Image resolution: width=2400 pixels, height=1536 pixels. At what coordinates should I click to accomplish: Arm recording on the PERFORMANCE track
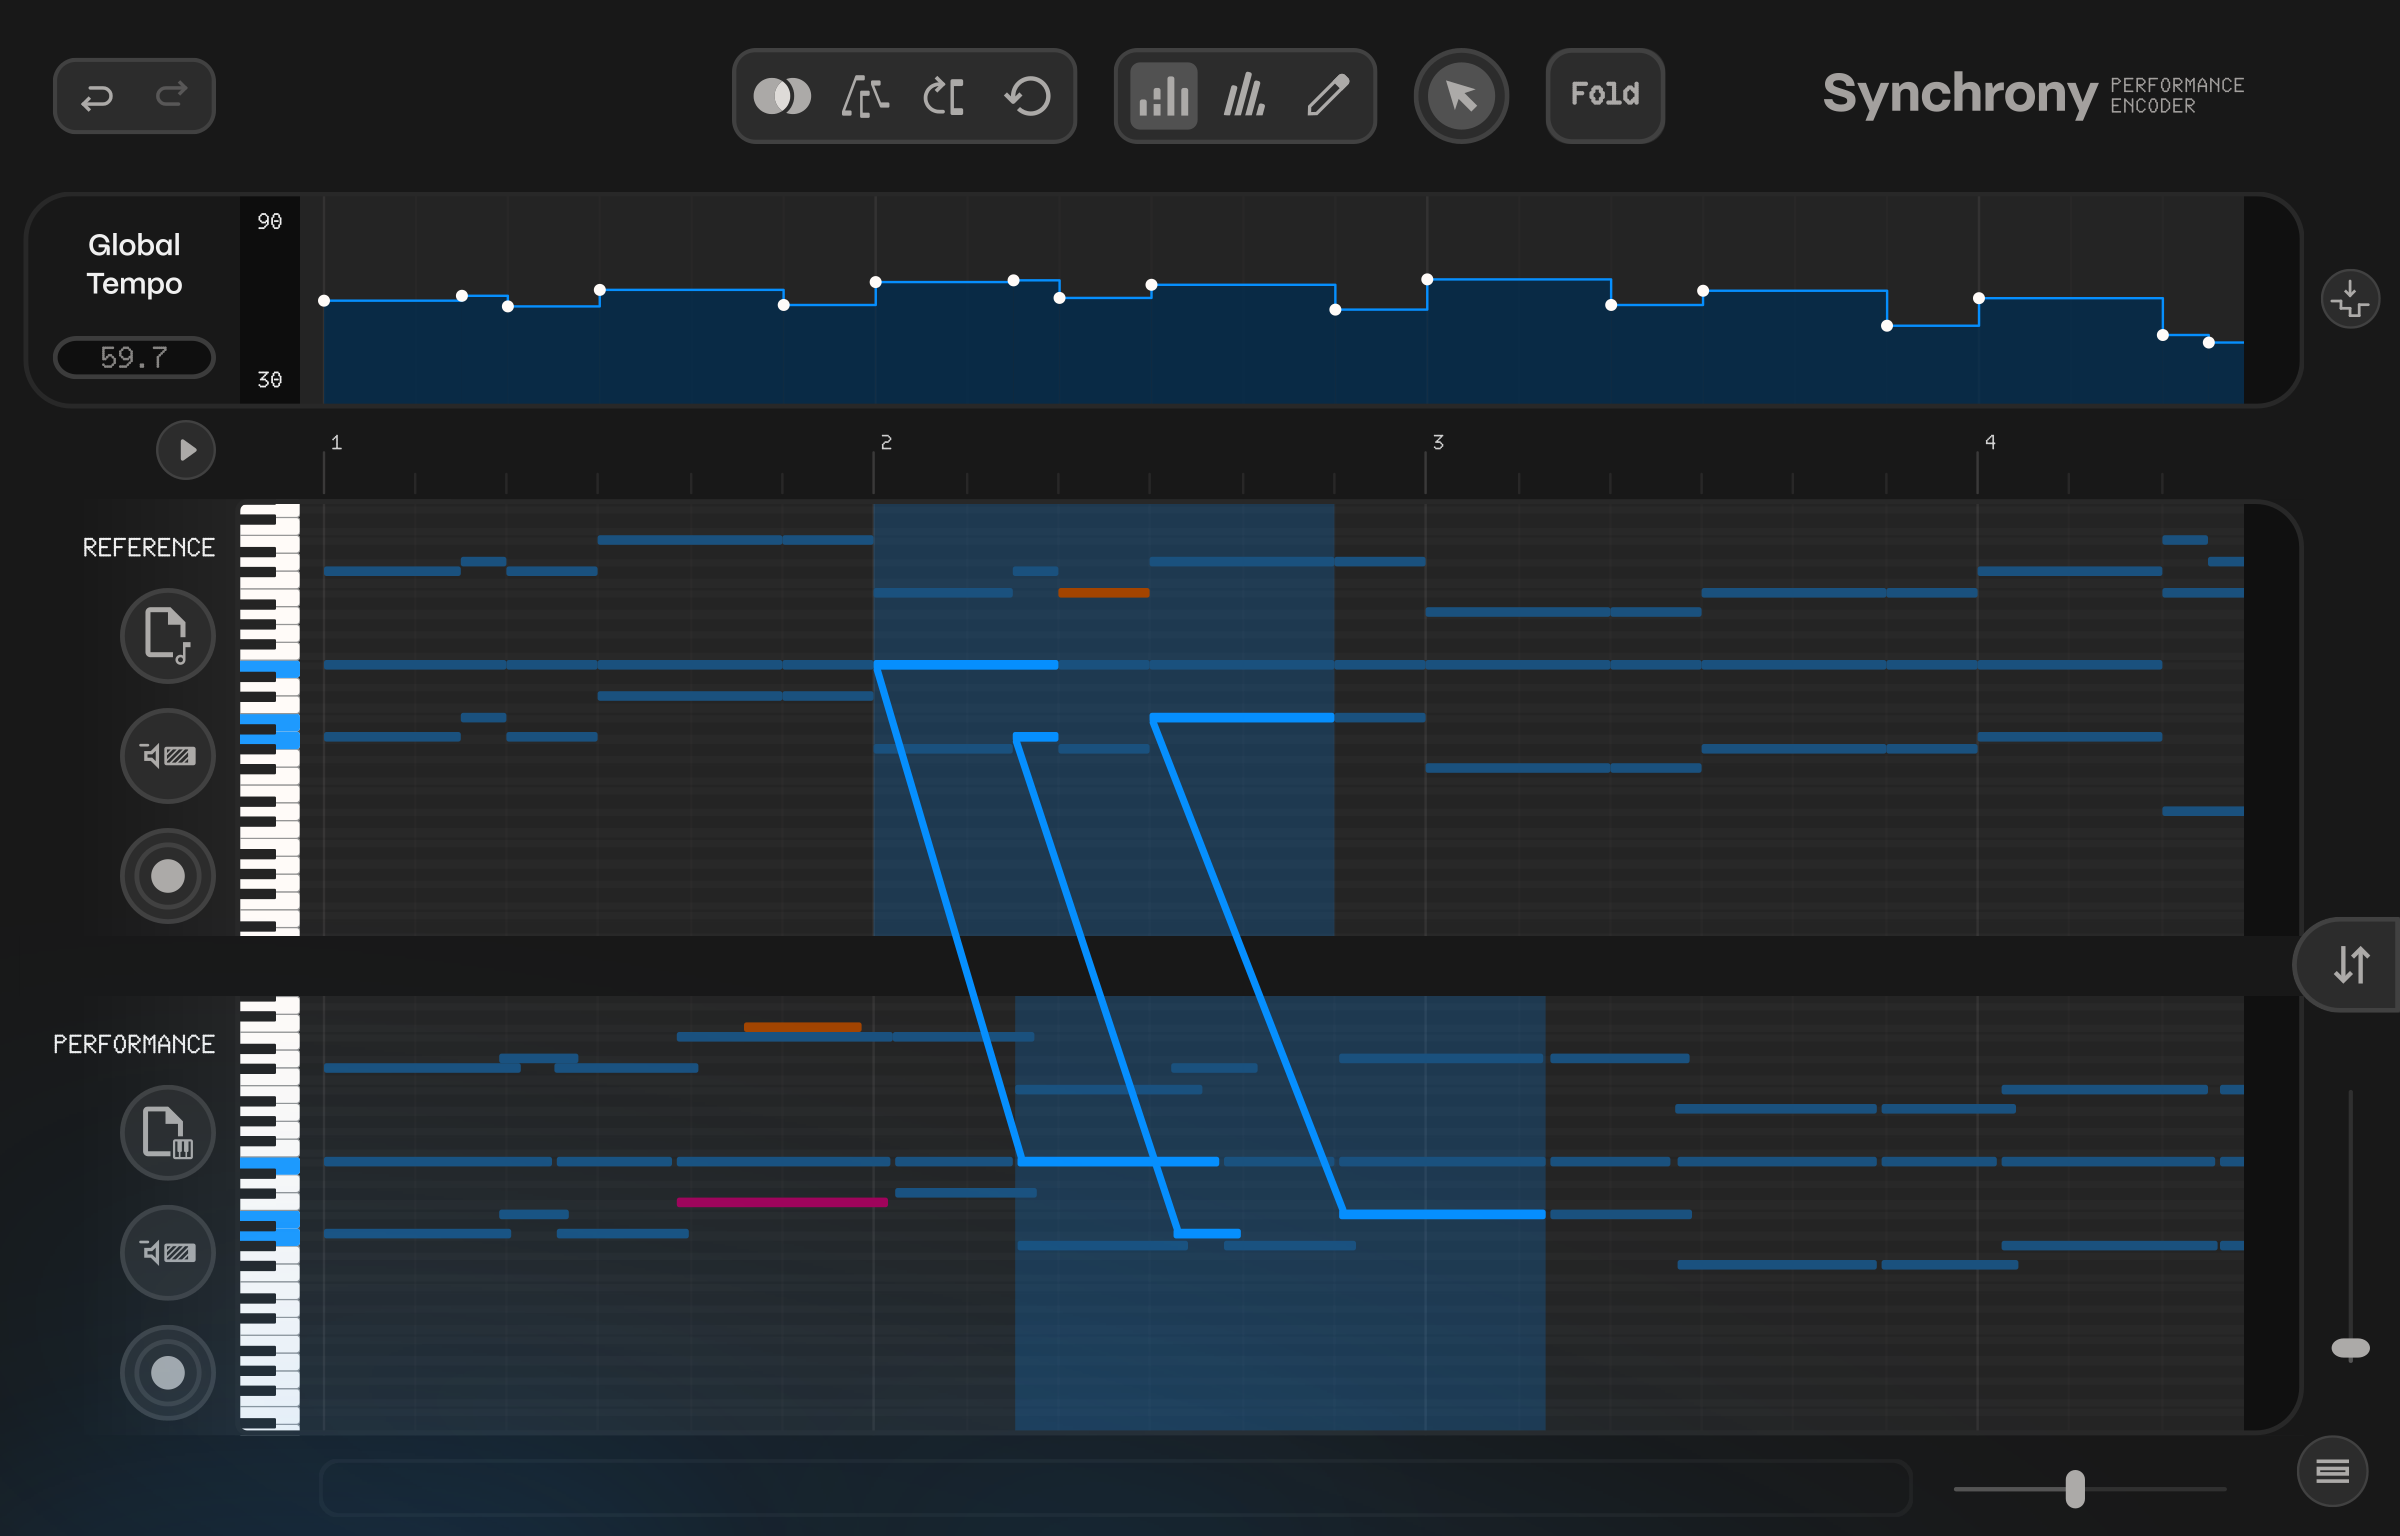pyautogui.click(x=168, y=1373)
